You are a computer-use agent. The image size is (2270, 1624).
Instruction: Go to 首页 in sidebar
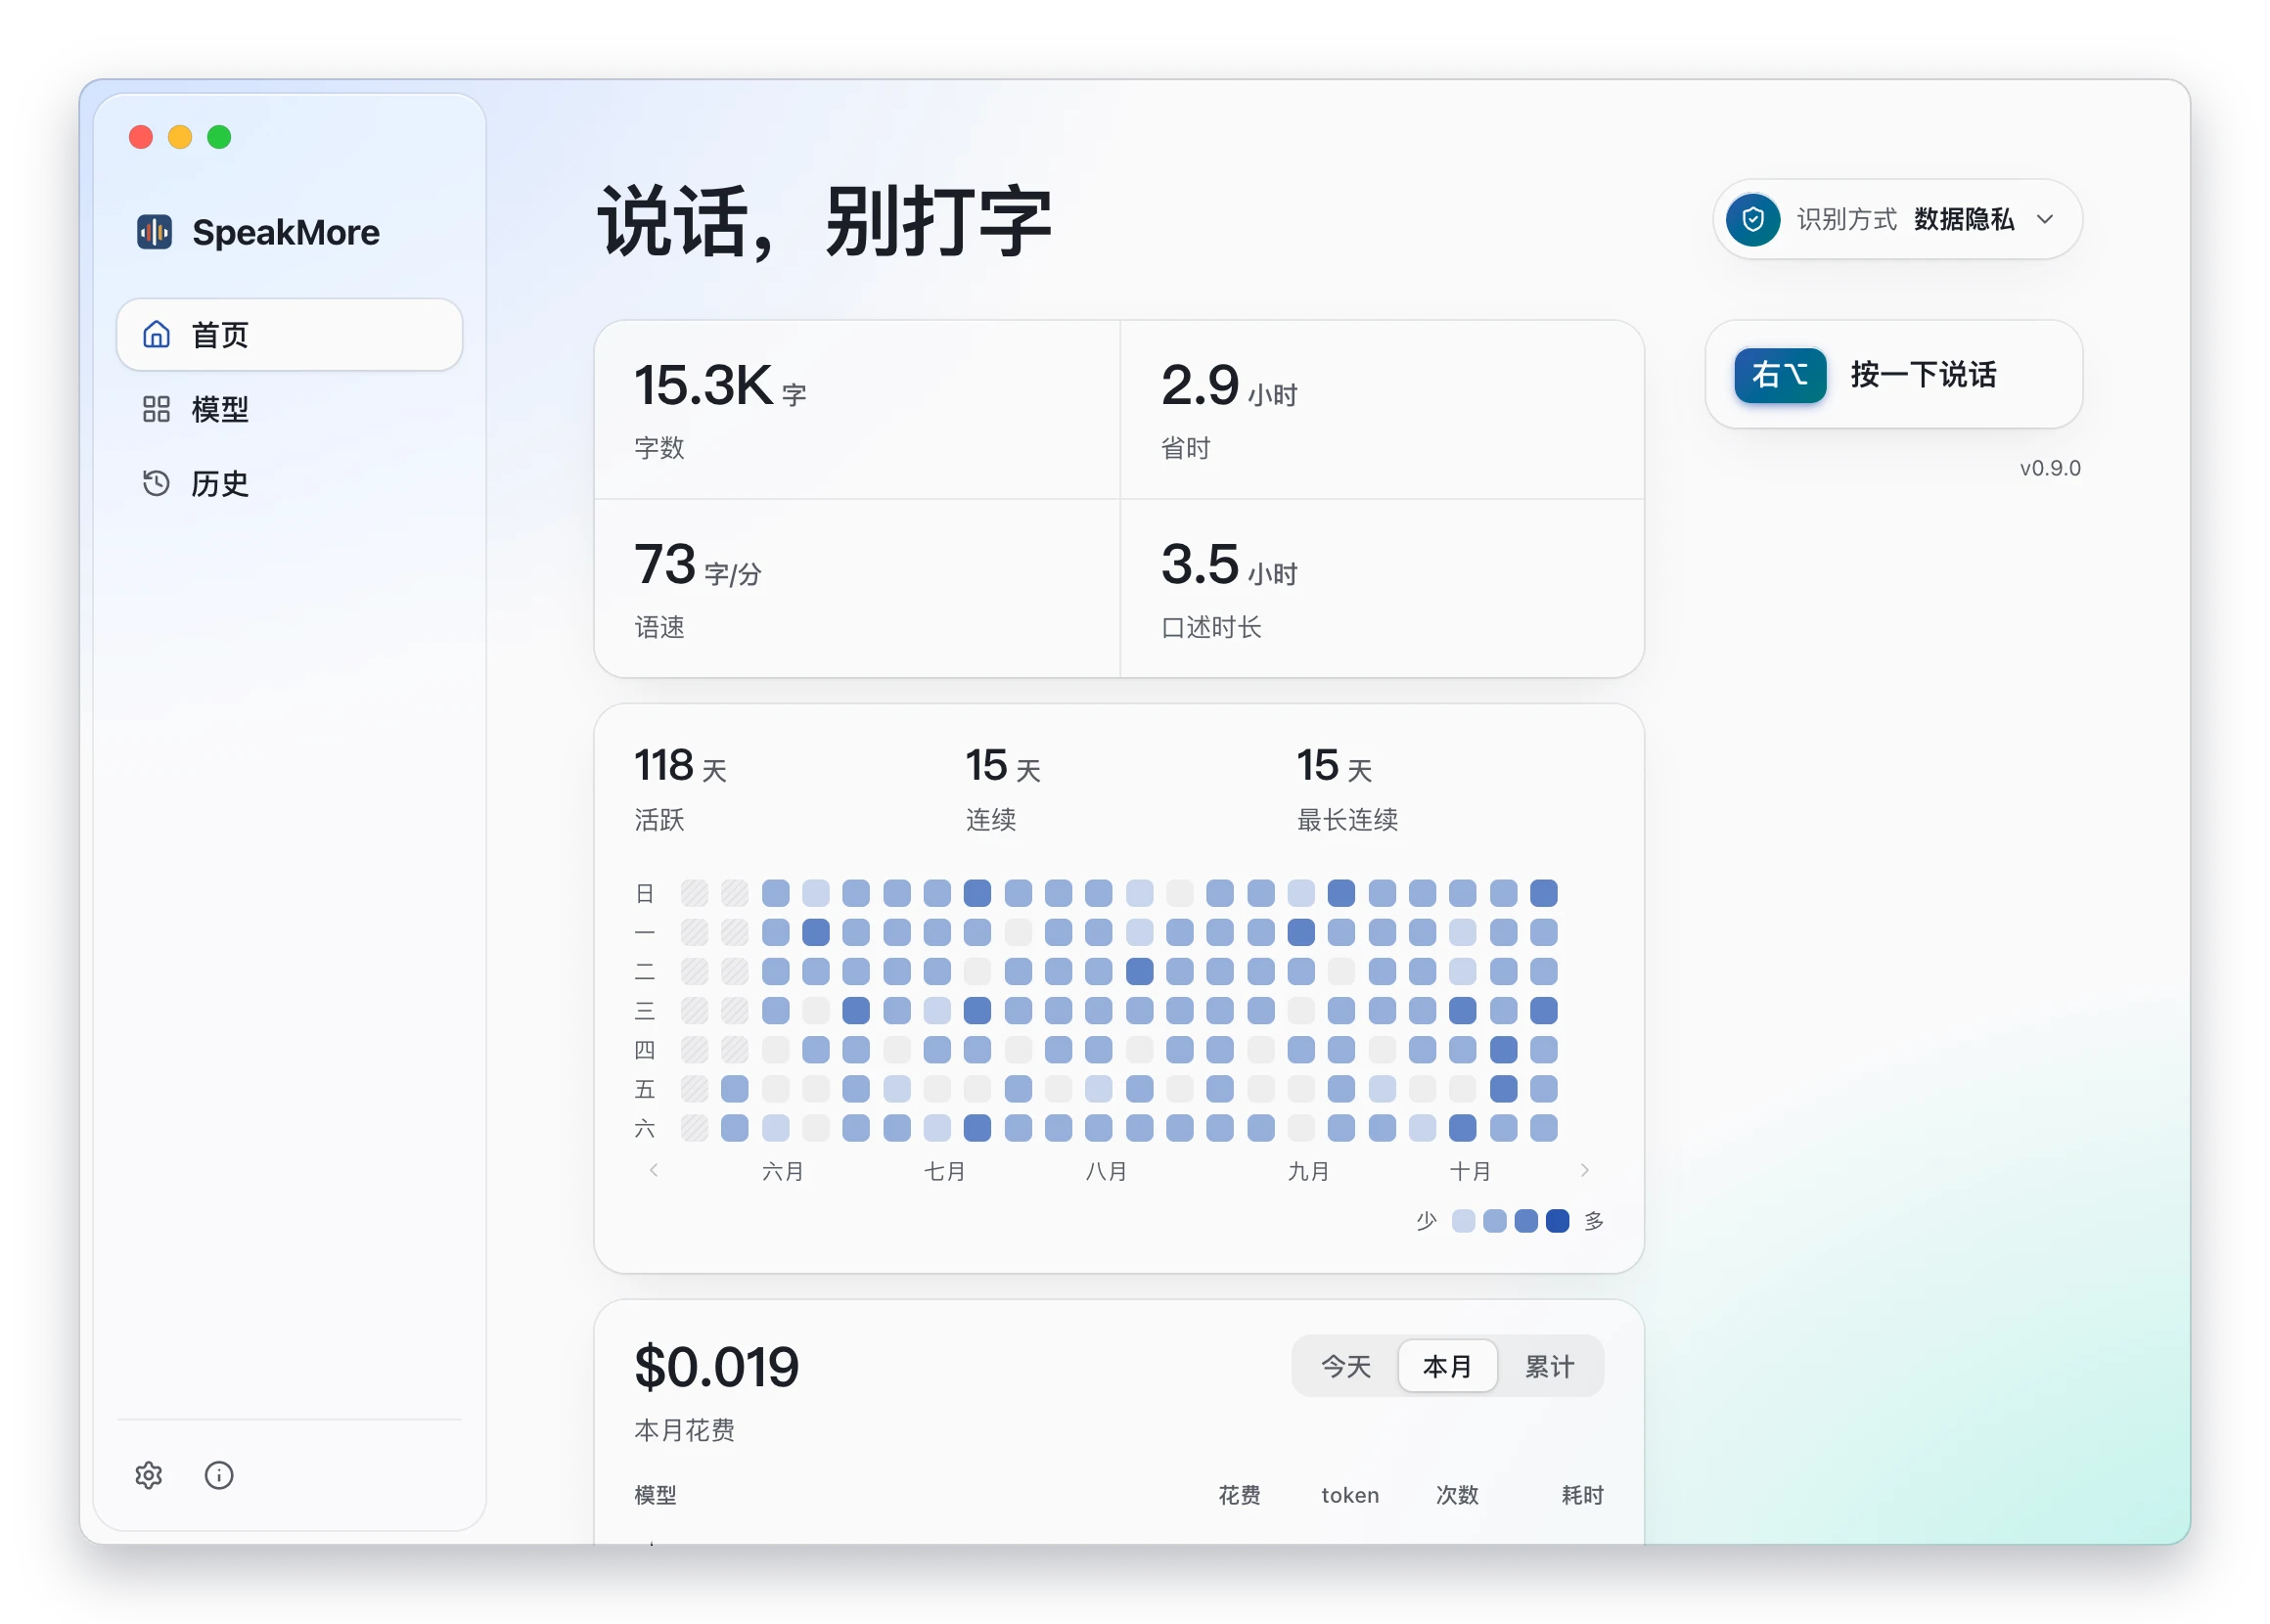(x=290, y=334)
